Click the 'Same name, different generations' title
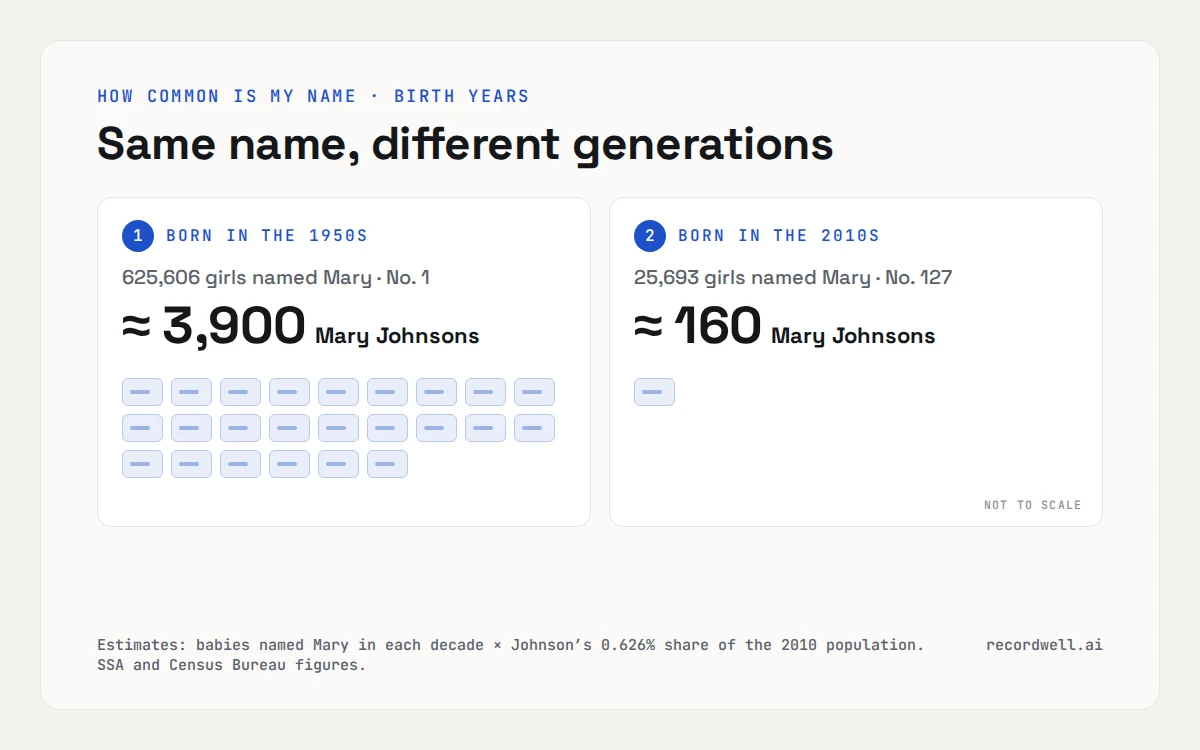Image resolution: width=1200 pixels, height=750 pixels. [465, 144]
